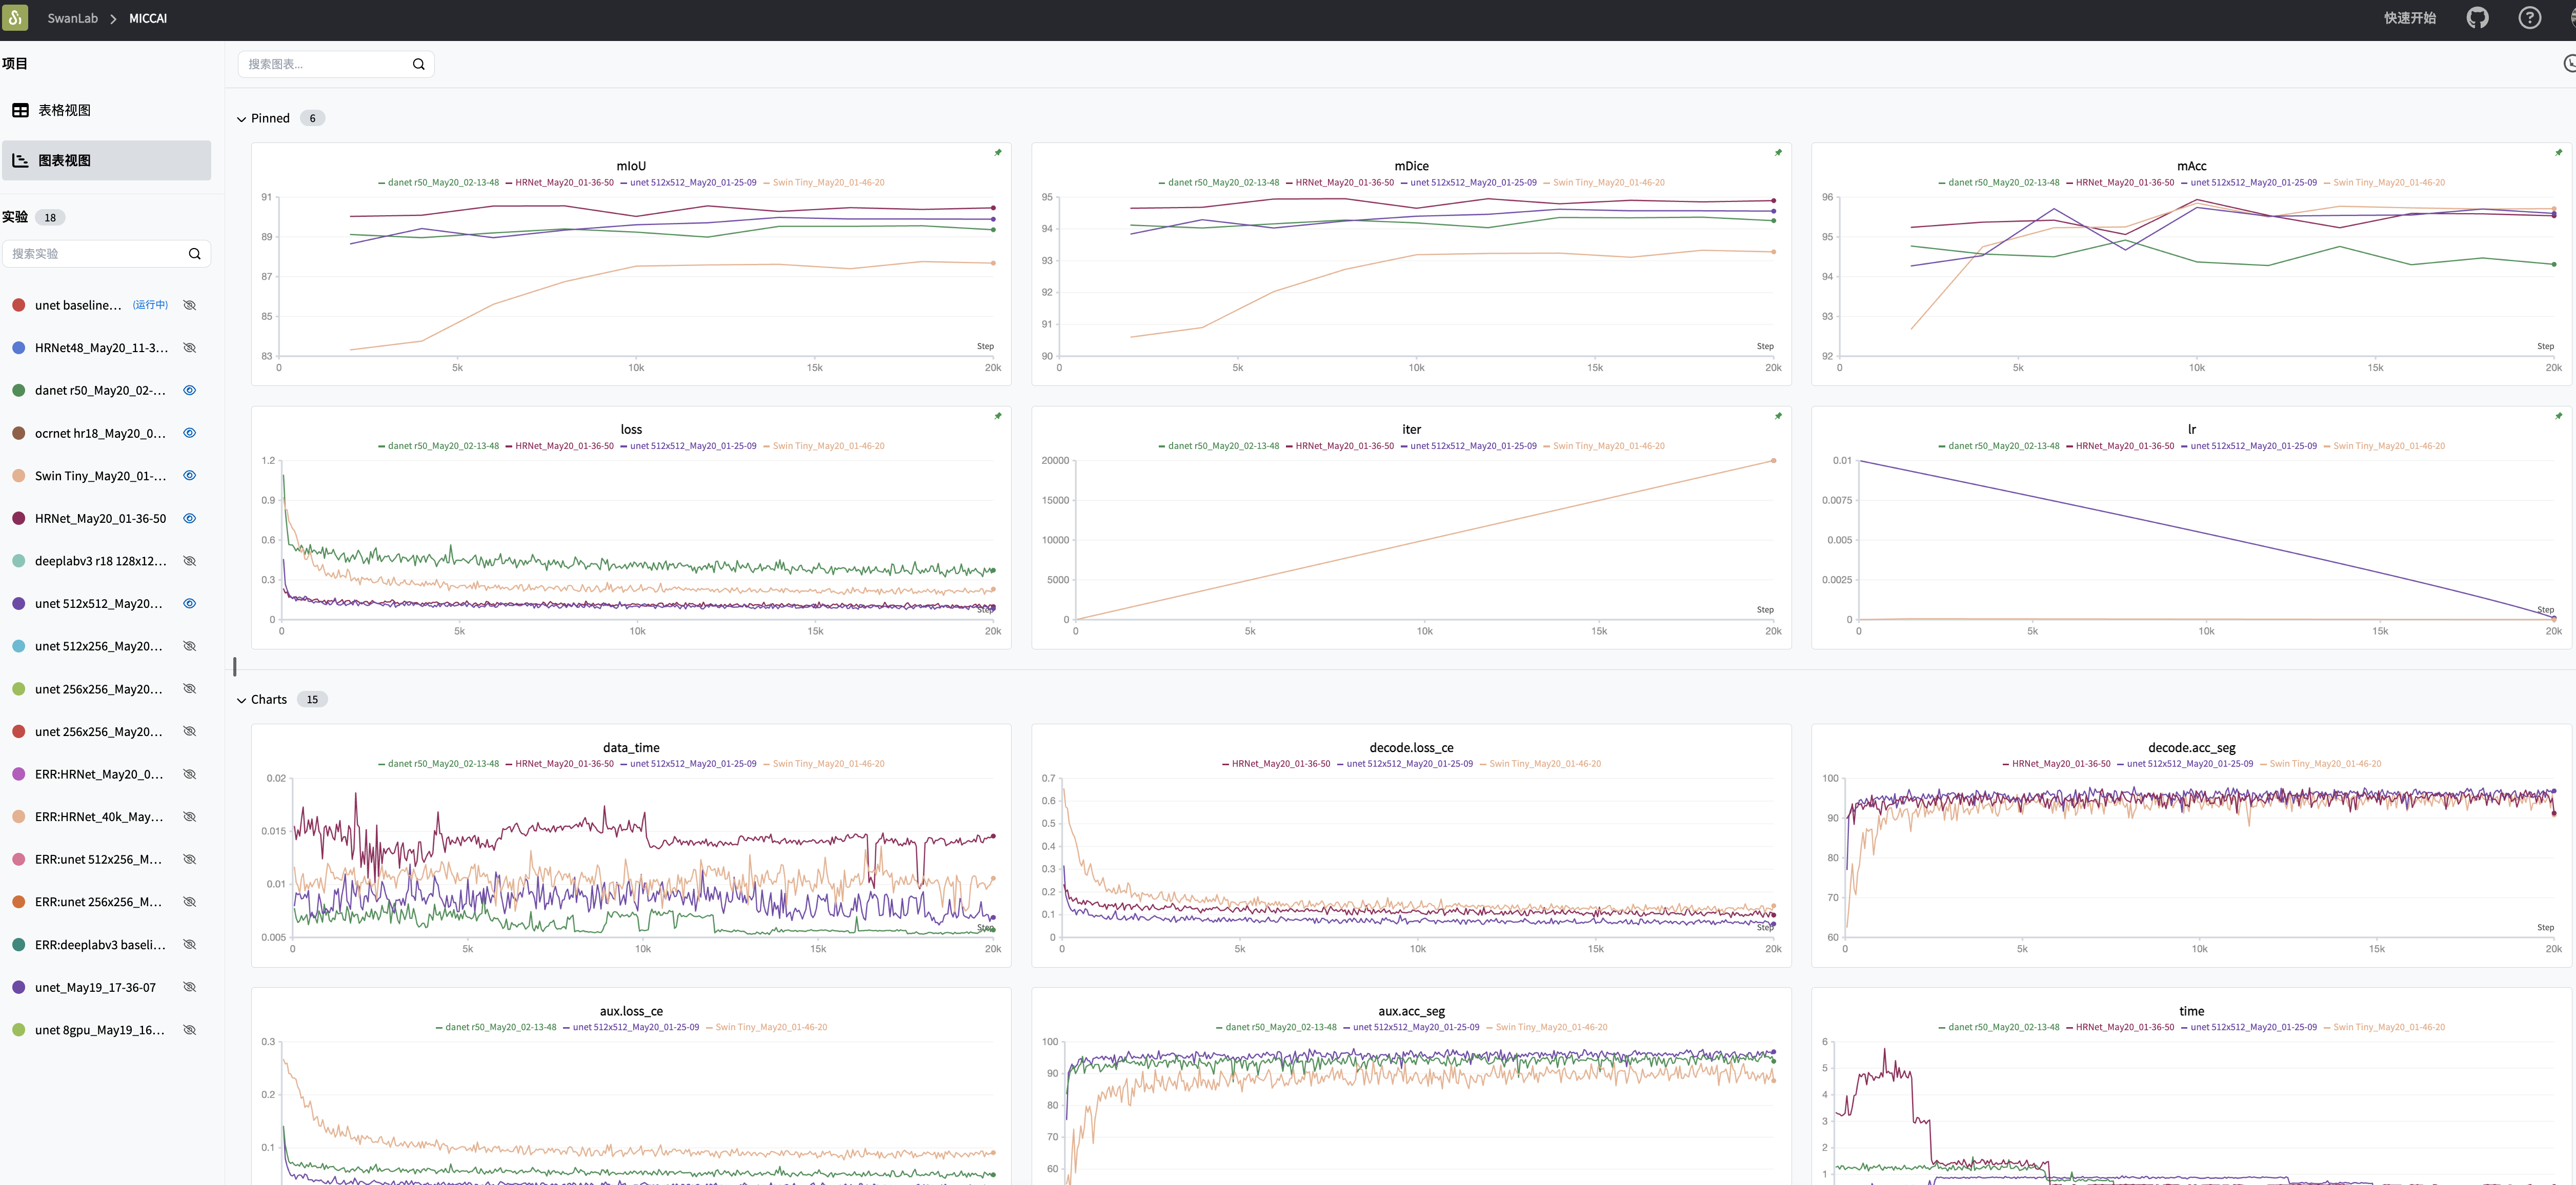Screen dimensions: 2576x1185
Task: Select chart view (图表视图) tab
Action: (64, 160)
